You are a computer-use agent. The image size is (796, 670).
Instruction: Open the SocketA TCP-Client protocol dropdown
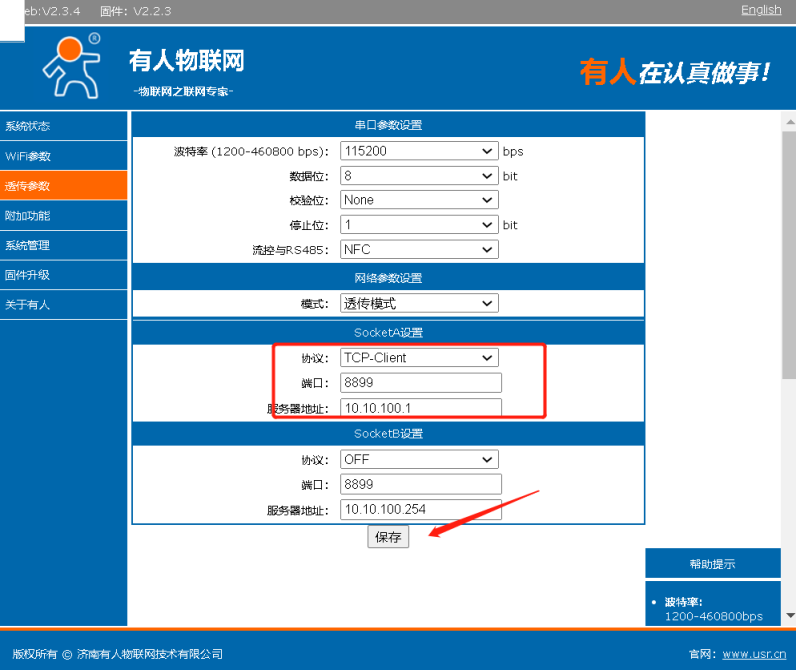tap(418, 358)
